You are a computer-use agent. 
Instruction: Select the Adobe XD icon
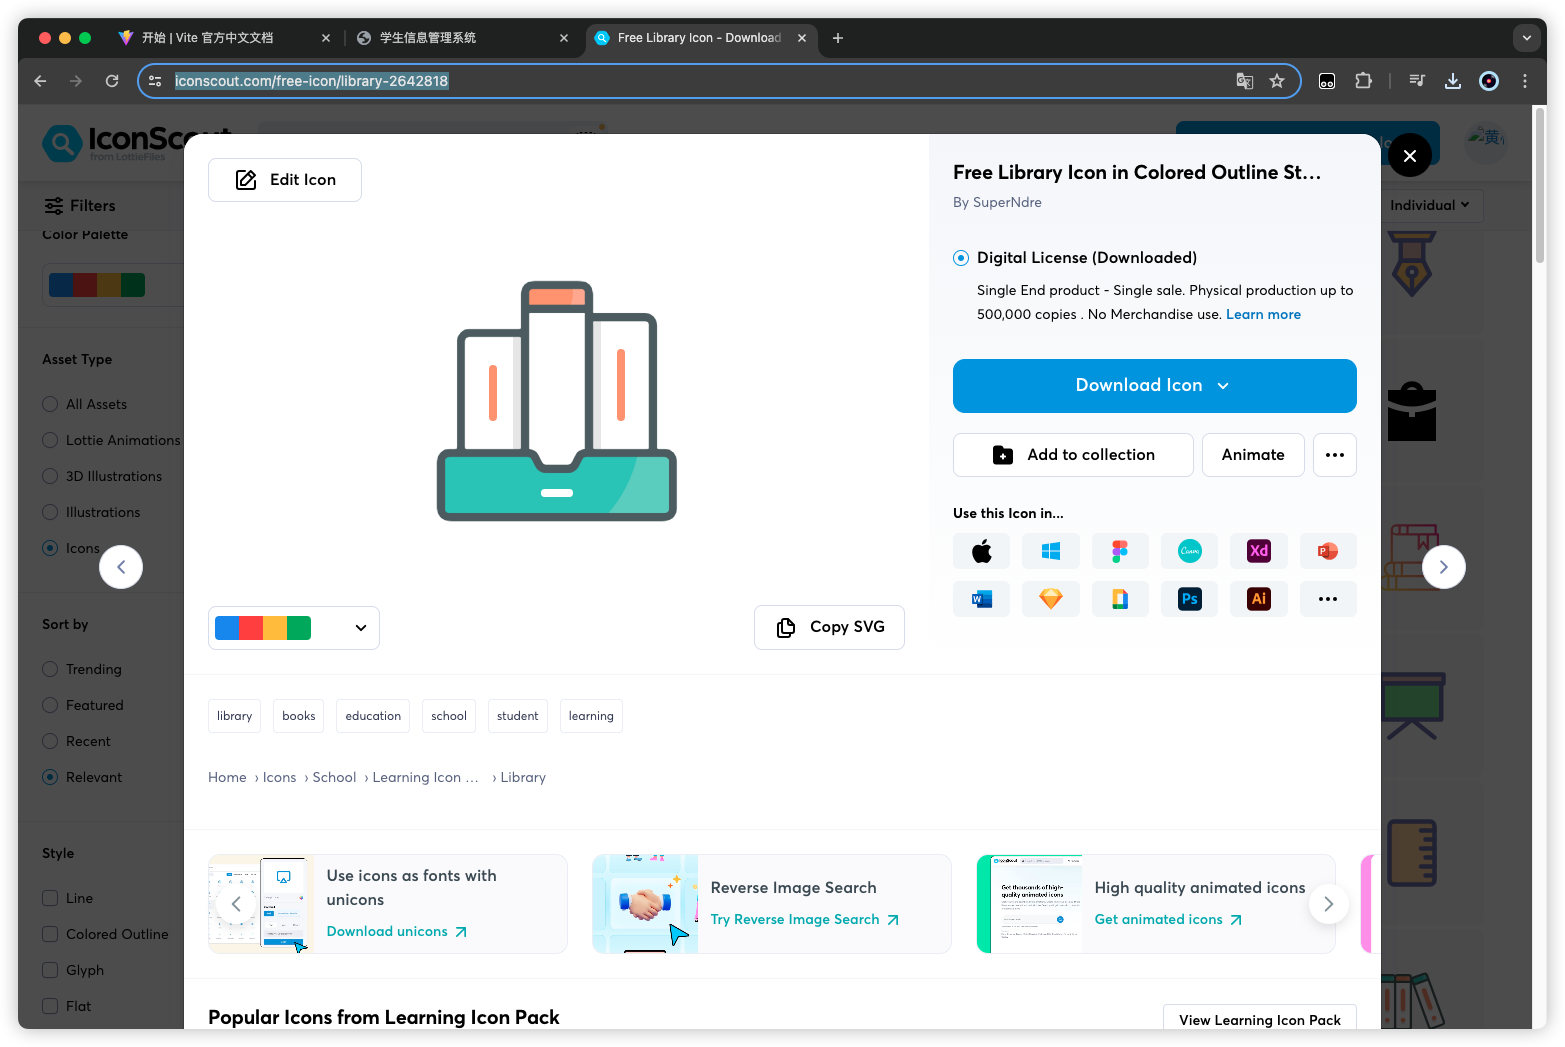[1259, 551]
